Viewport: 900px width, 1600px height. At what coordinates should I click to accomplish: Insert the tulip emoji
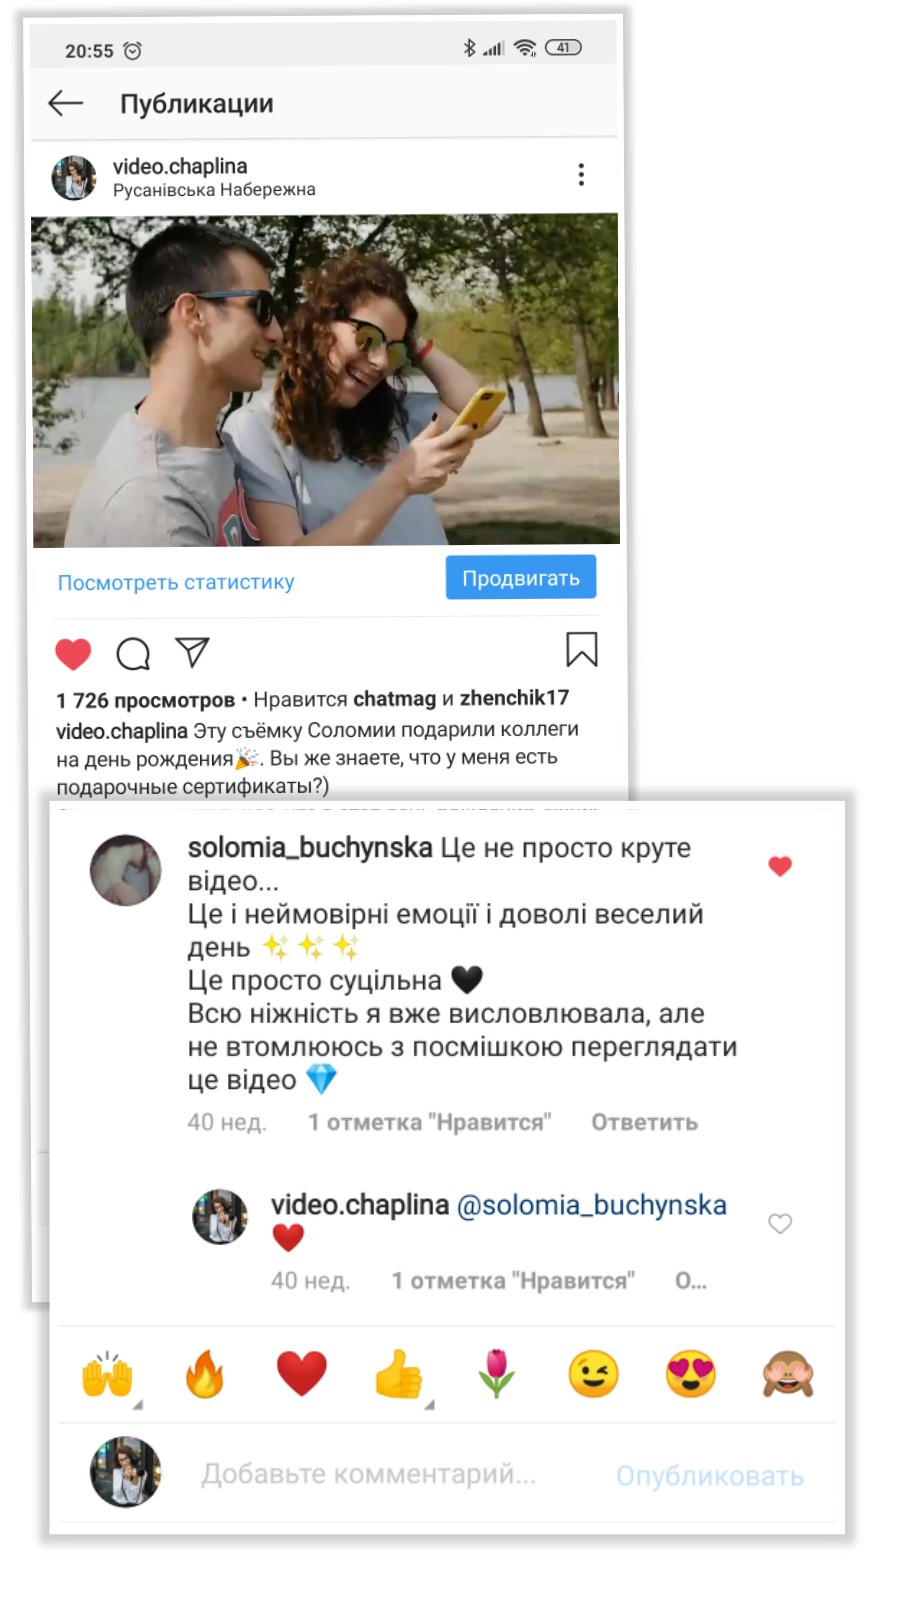pyautogui.click(x=496, y=1374)
